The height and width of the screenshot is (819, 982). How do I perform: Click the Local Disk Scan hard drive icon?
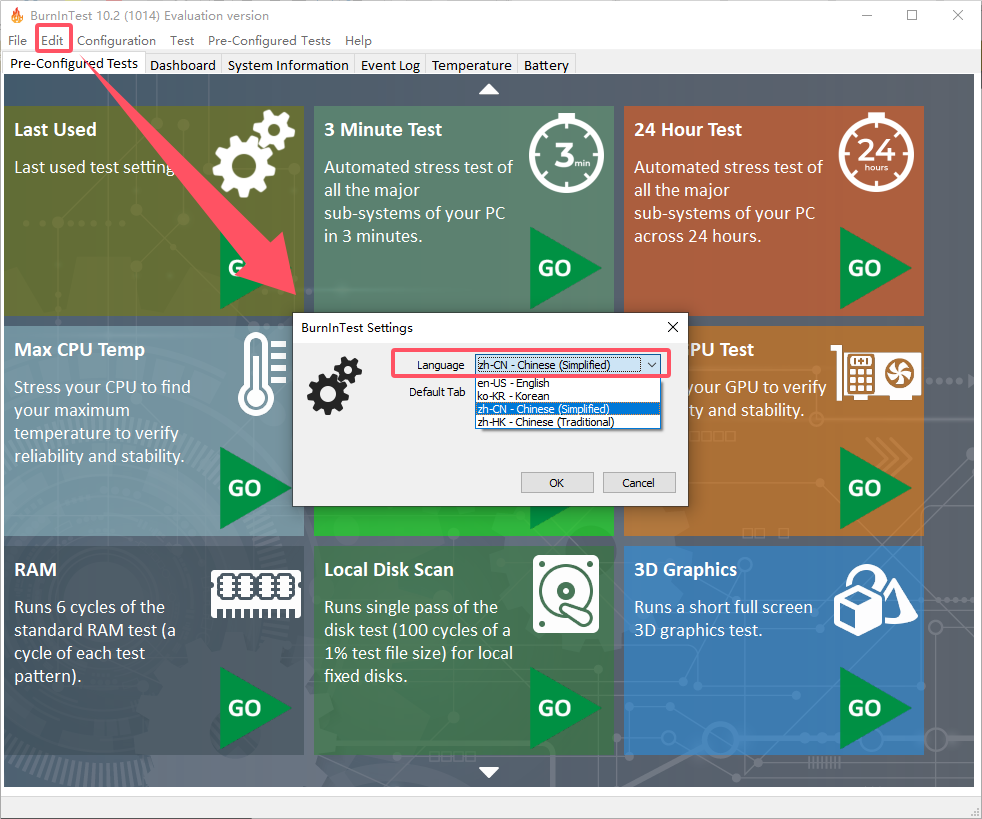pyautogui.click(x=565, y=593)
